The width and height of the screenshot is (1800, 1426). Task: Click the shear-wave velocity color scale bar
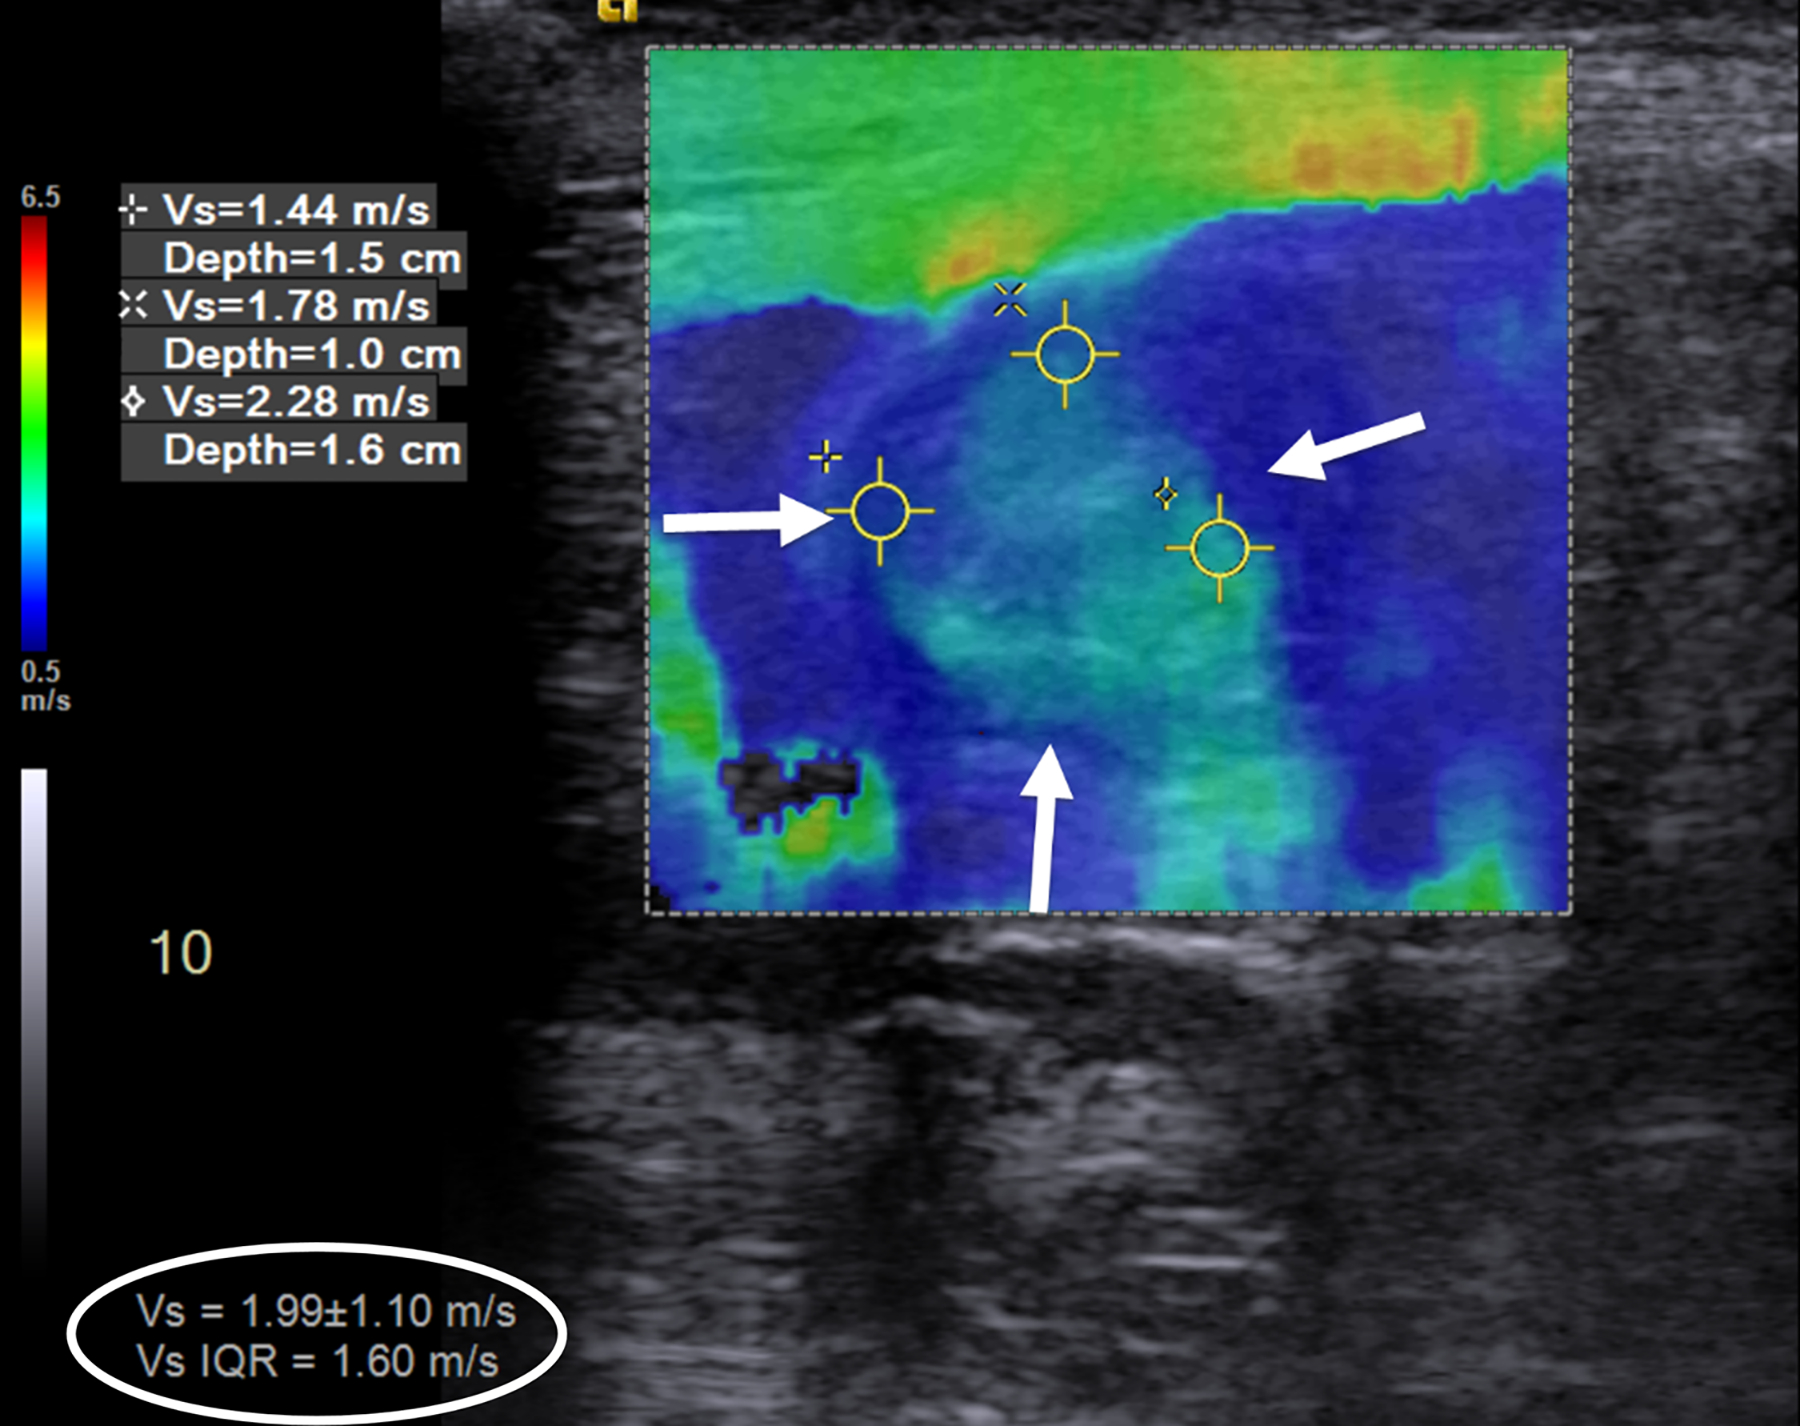35,434
